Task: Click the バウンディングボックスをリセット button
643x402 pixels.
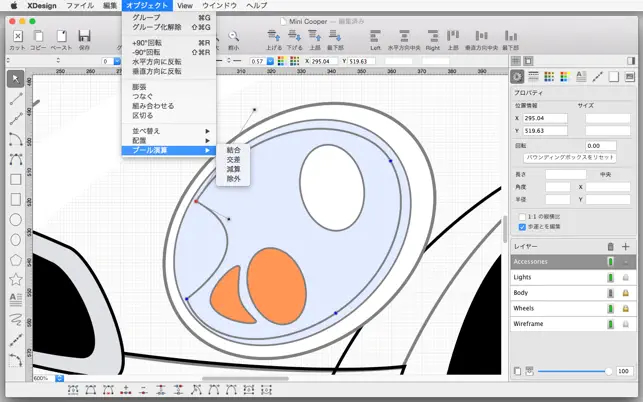Action: (x=570, y=158)
